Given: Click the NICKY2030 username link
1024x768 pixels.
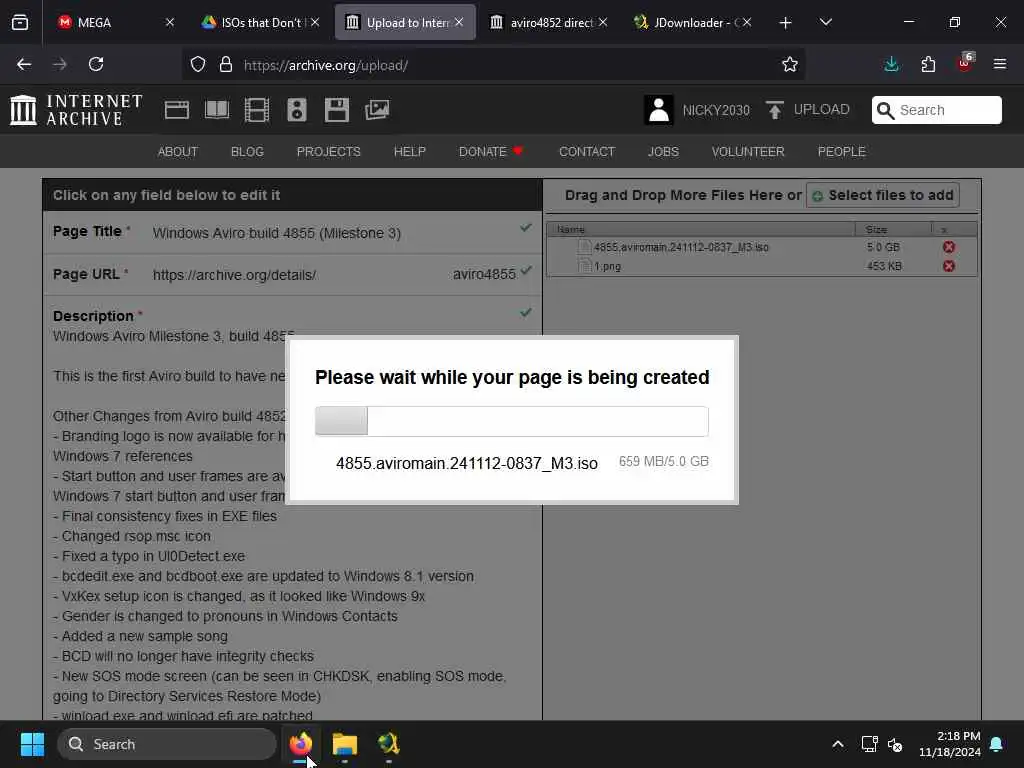Looking at the screenshot, I should pyautogui.click(x=716, y=110).
